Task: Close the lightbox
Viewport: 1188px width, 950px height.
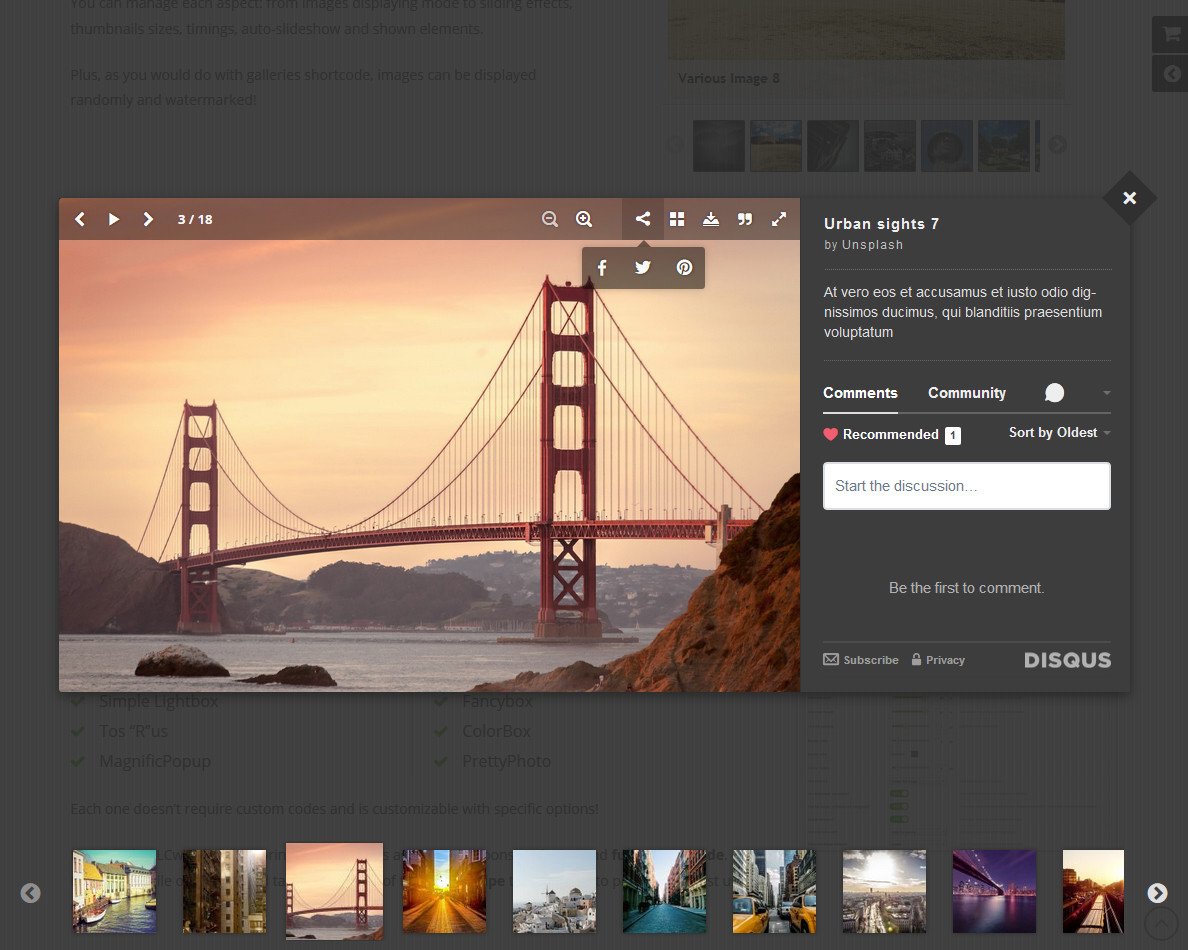Action: 1130,198
